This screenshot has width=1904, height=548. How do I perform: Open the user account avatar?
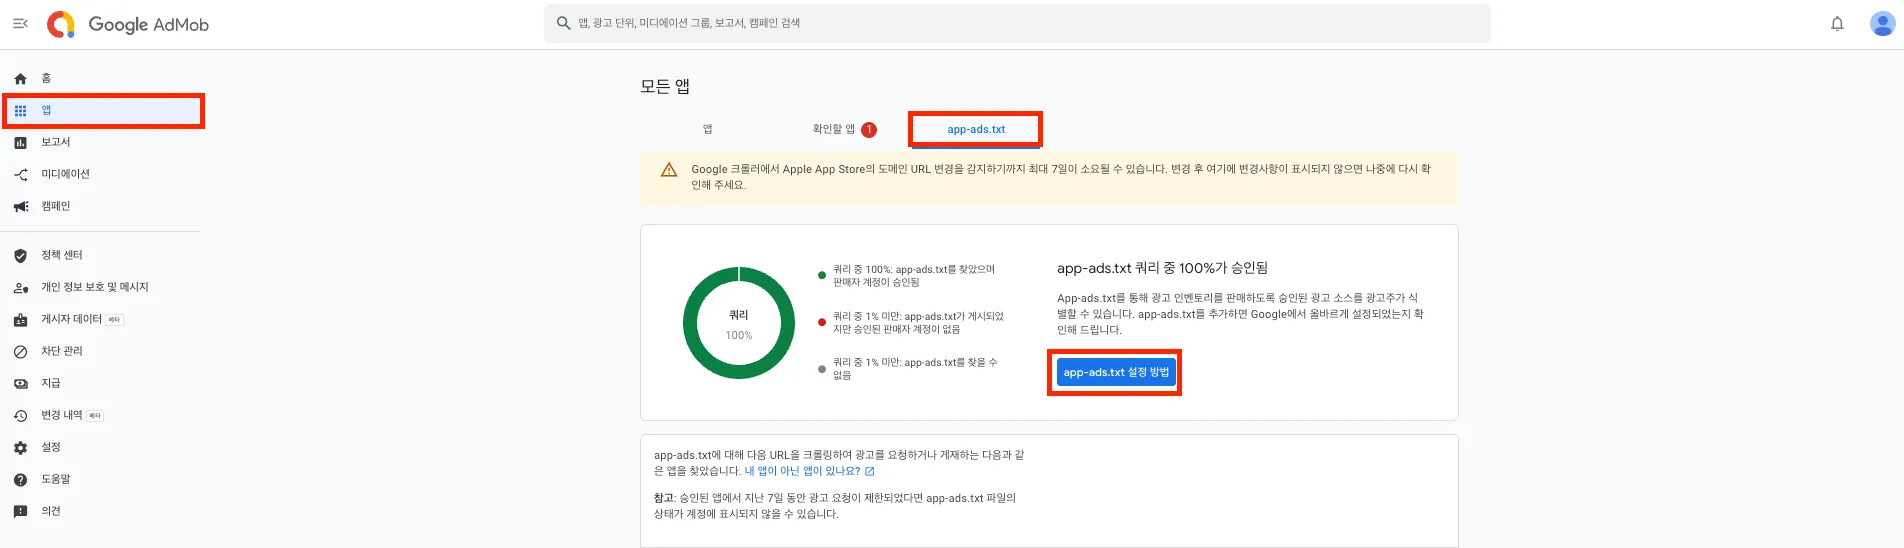pyautogui.click(x=1882, y=23)
